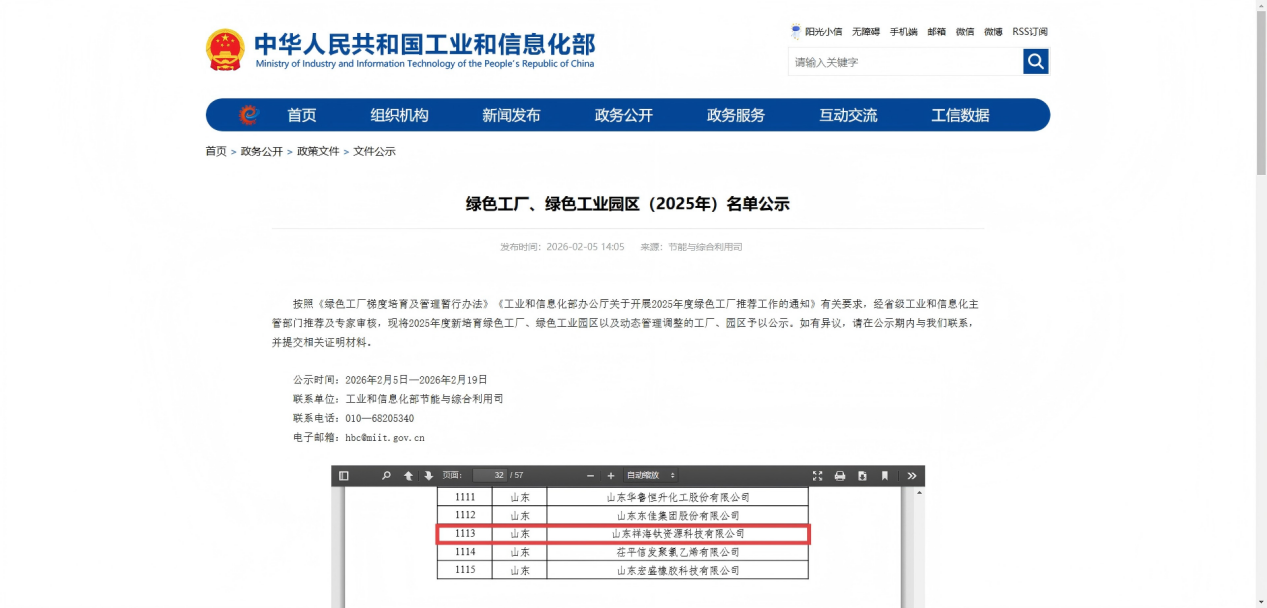1267x608 pixels.
Task: Expand the PDF toolbar's additional tools menu
Action: coord(911,476)
